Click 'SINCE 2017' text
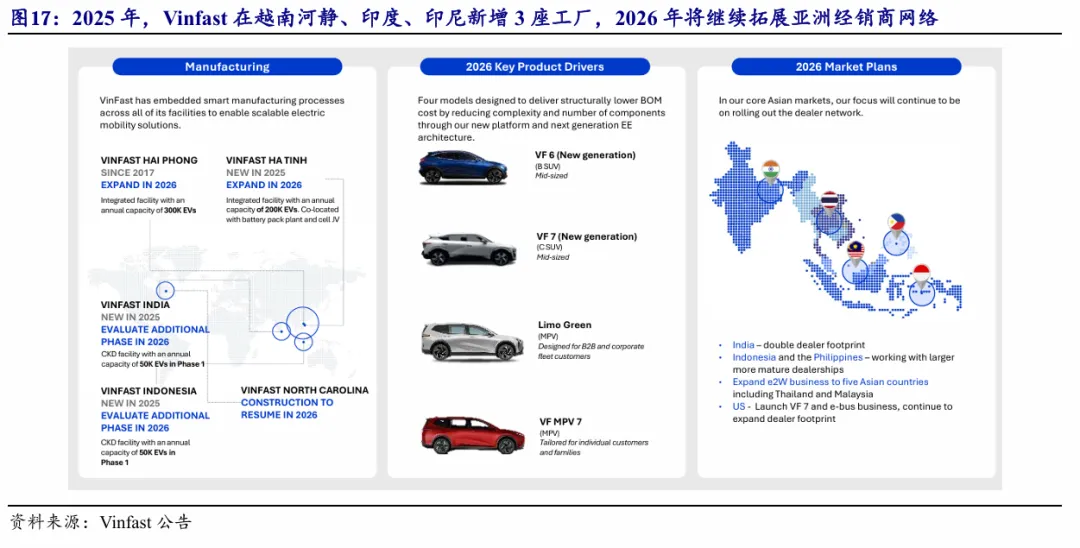Image resolution: width=1080 pixels, height=548 pixels. [x=127, y=173]
